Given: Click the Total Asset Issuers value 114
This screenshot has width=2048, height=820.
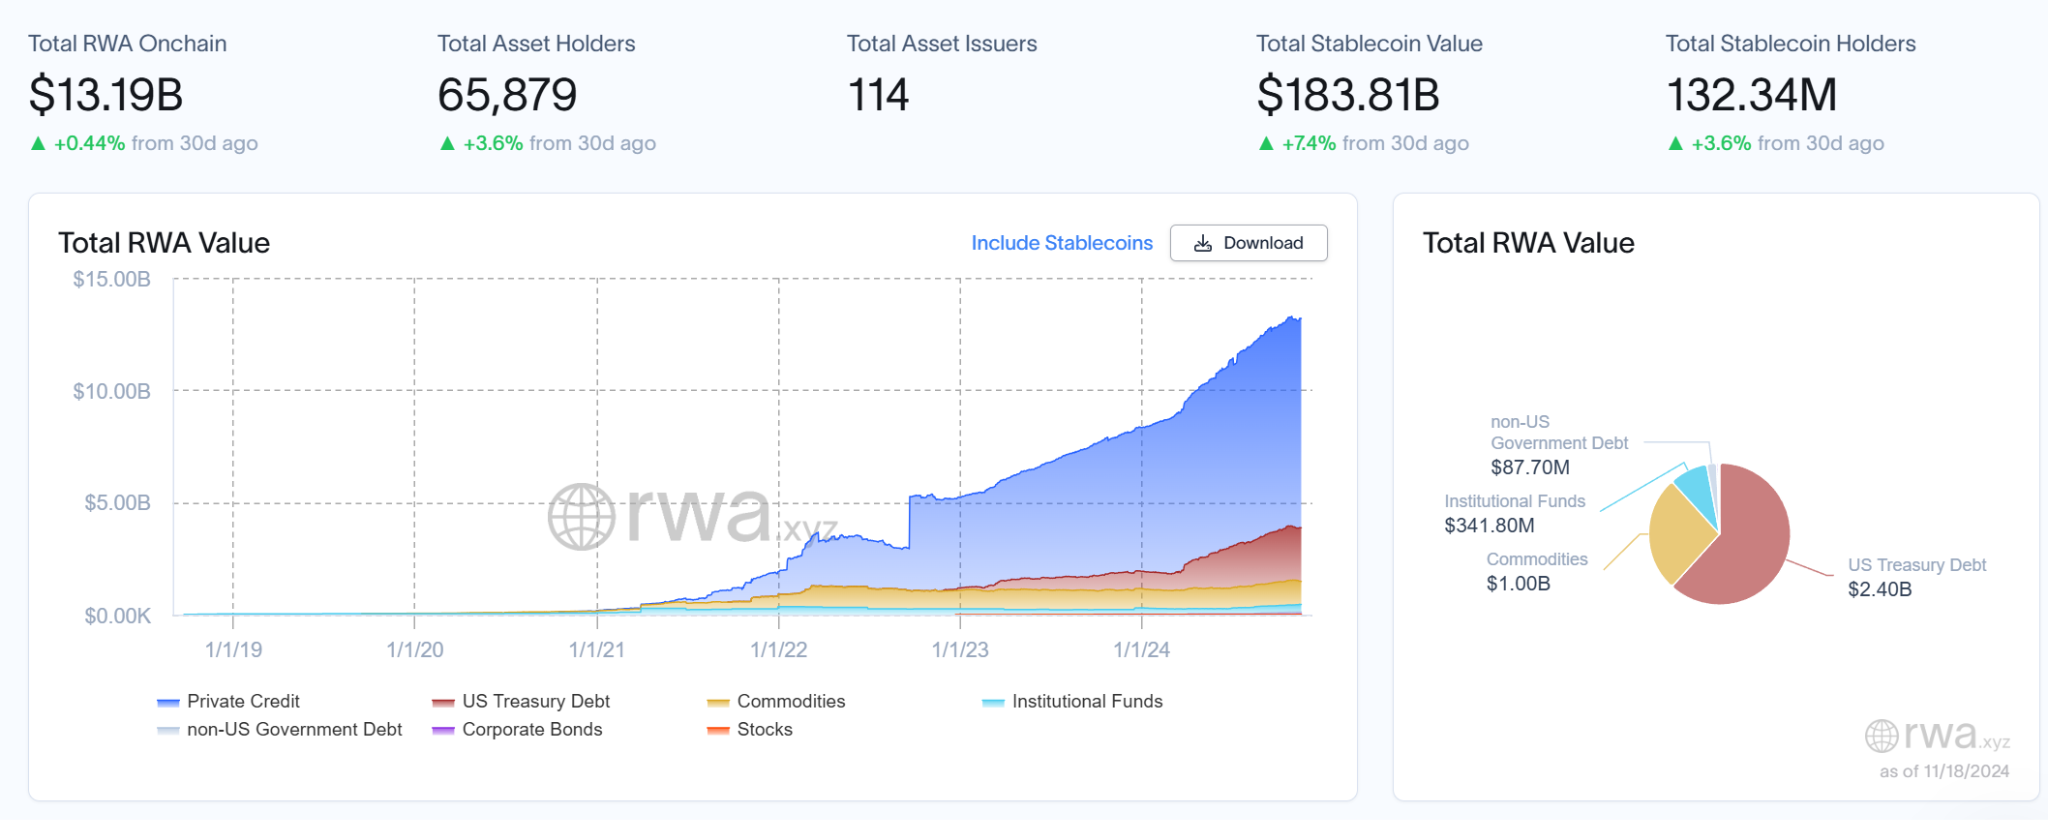Looking at the screenshot, I should pos(878,96).
